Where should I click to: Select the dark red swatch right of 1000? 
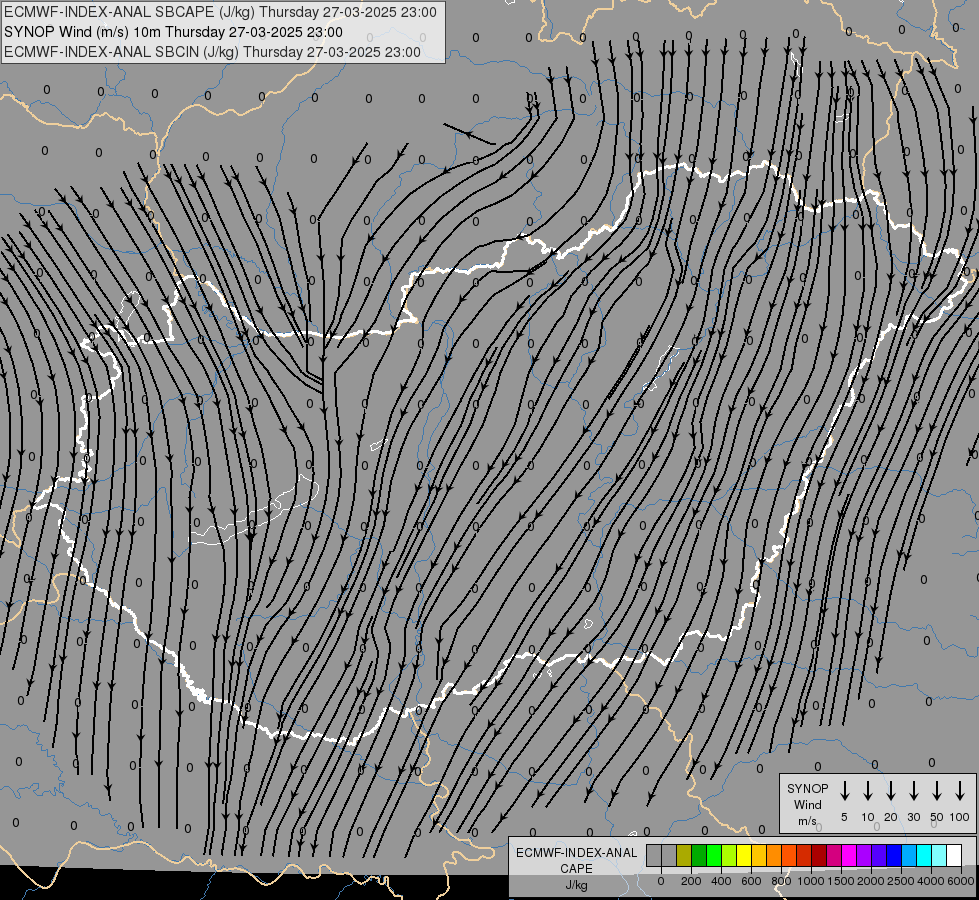point(819,855)
